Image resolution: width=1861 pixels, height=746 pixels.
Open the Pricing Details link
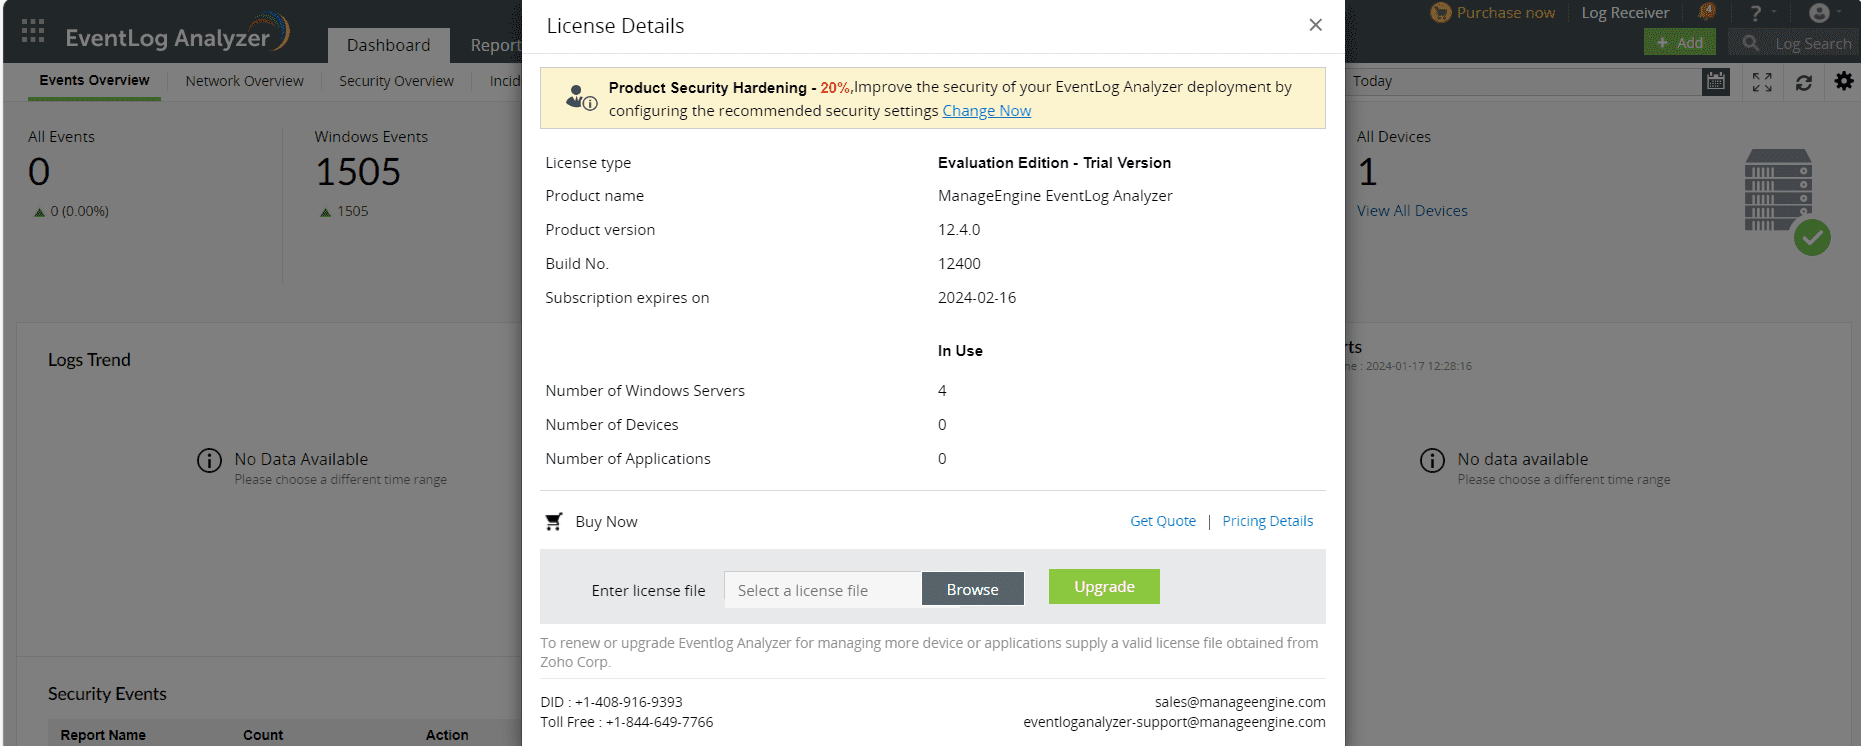point(1267,521)
